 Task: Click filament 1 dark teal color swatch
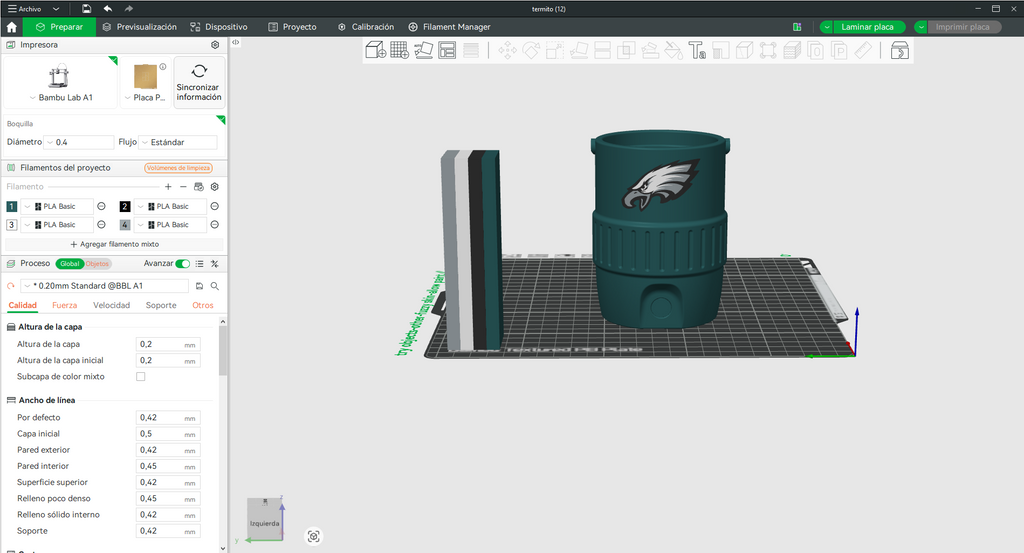[x=12, y=206]
